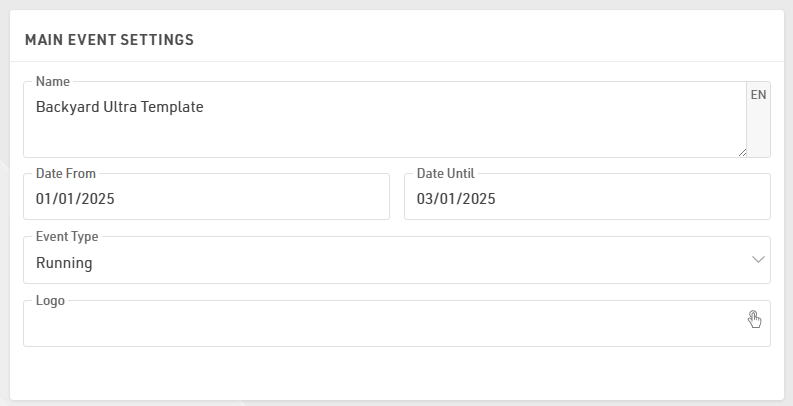Viewport: 793px width, 406px height.
Task: Click the 01/01/2025 date value
Action: [75, 199]
